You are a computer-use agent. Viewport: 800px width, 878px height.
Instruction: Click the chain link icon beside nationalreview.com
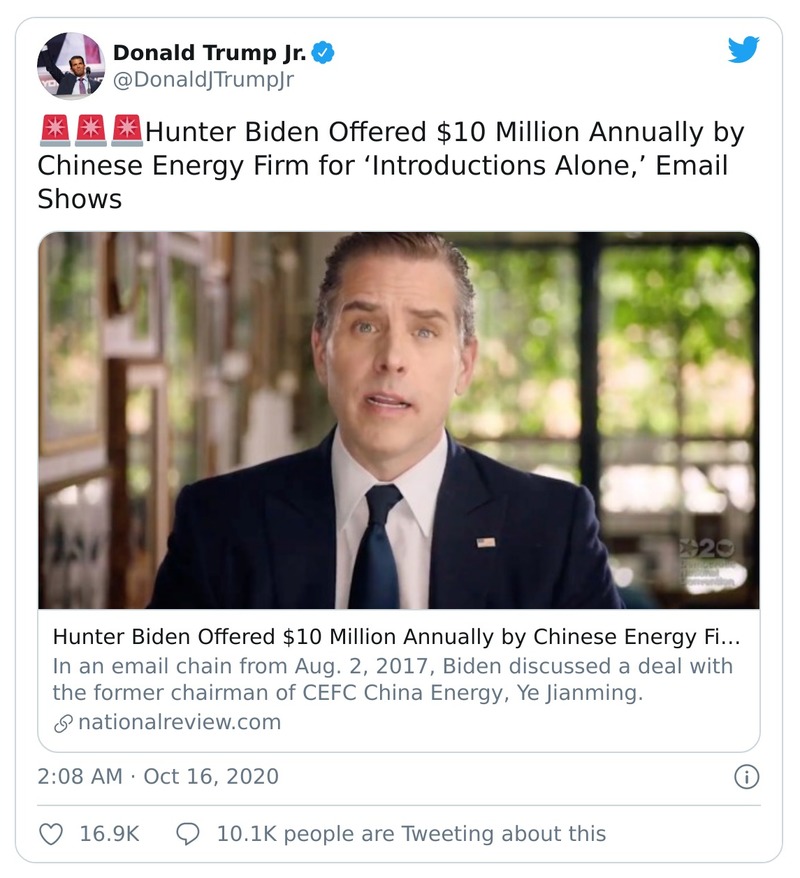[x=62, y=722]
